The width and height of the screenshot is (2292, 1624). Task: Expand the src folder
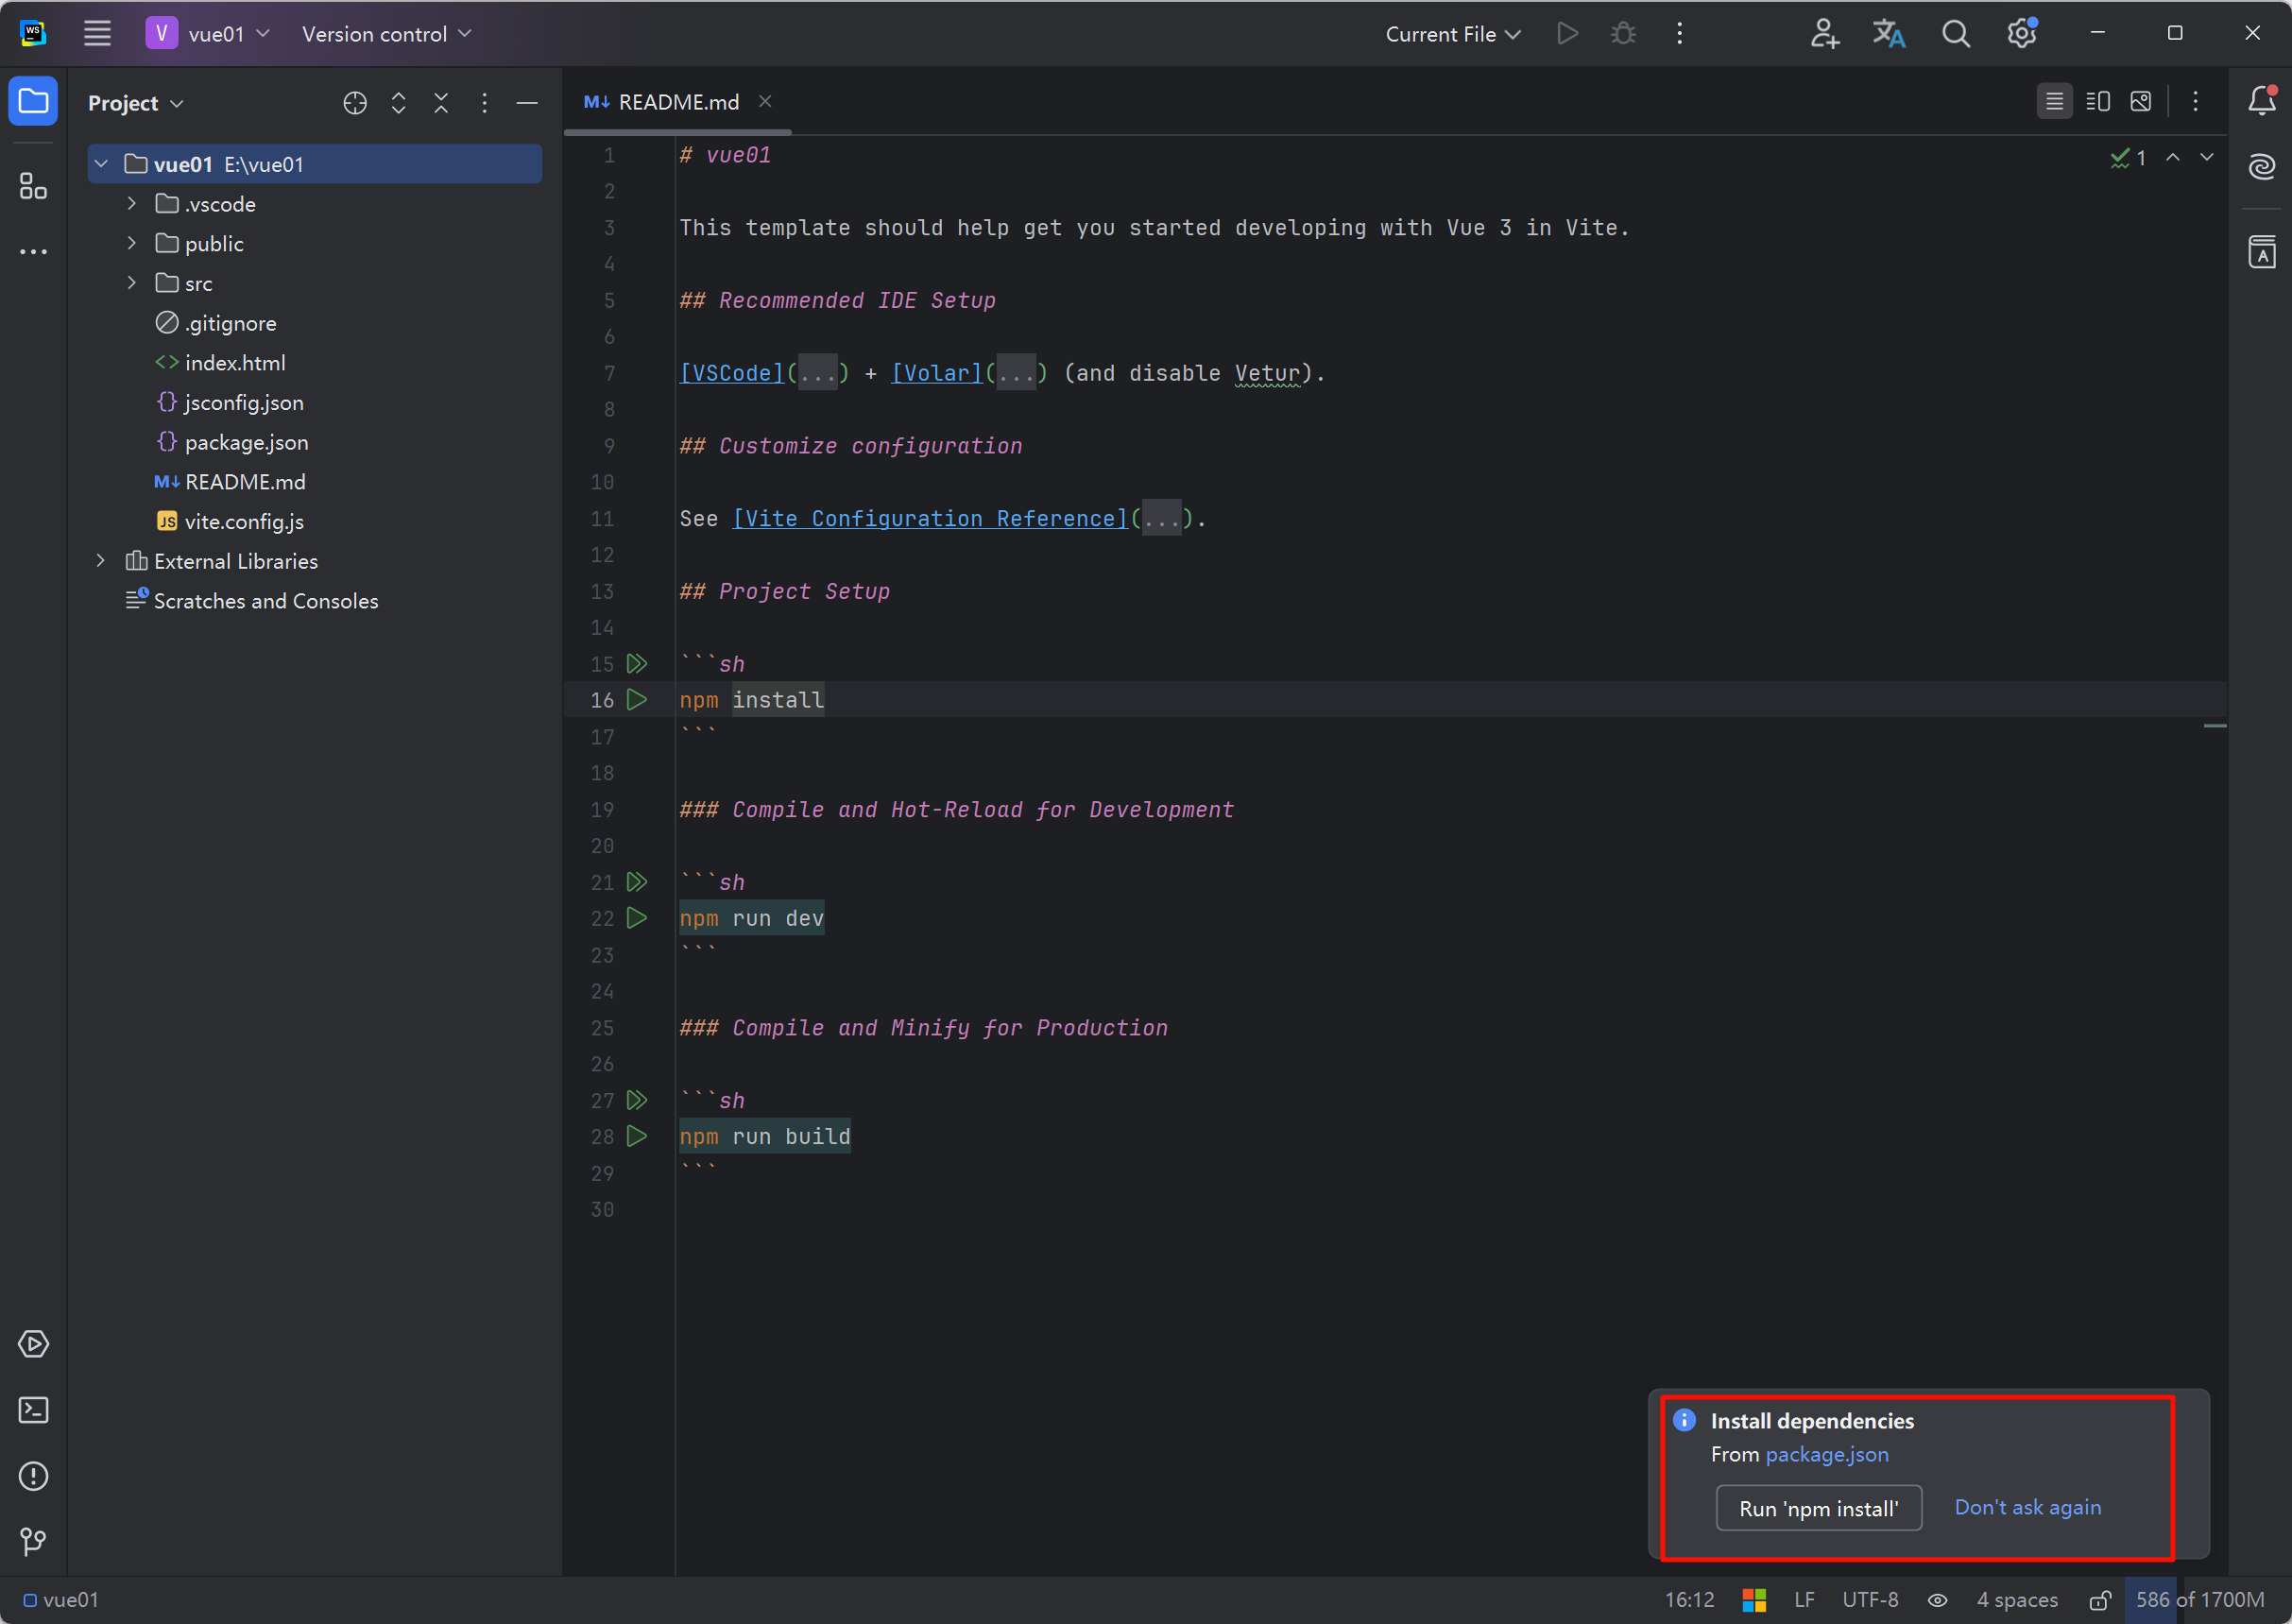click(x=131, y=283)
